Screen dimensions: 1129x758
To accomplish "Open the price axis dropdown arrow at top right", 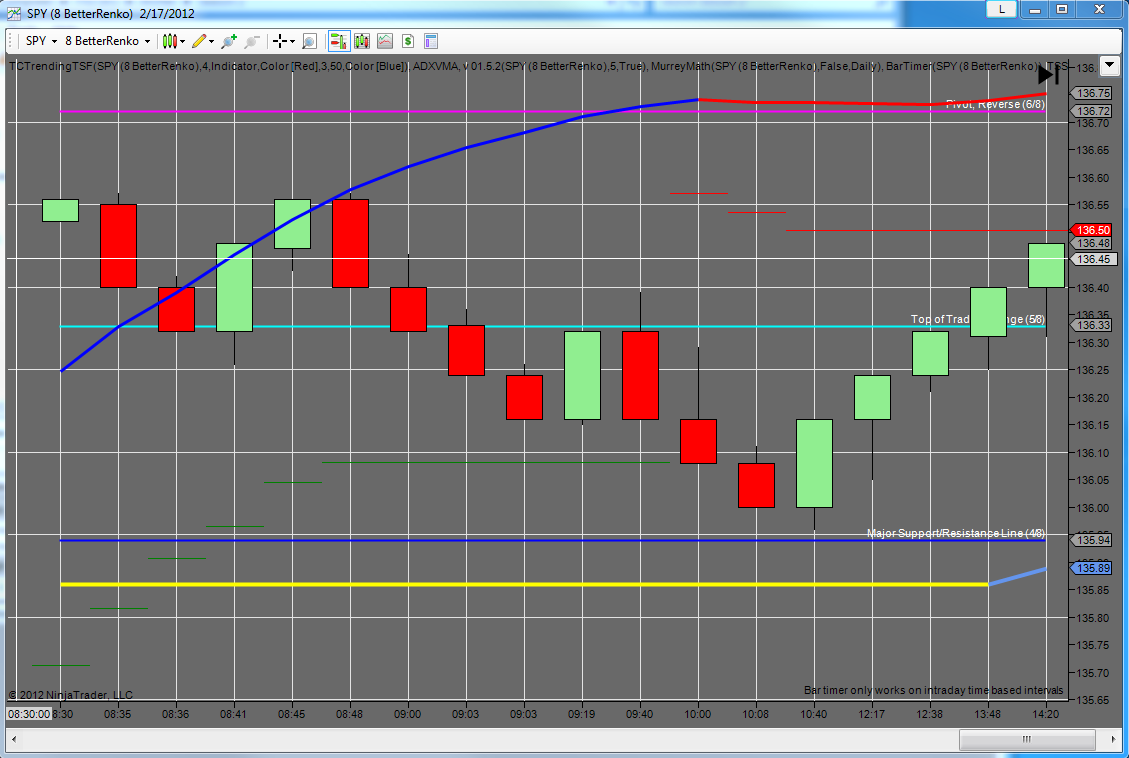I will [1110, 66].
